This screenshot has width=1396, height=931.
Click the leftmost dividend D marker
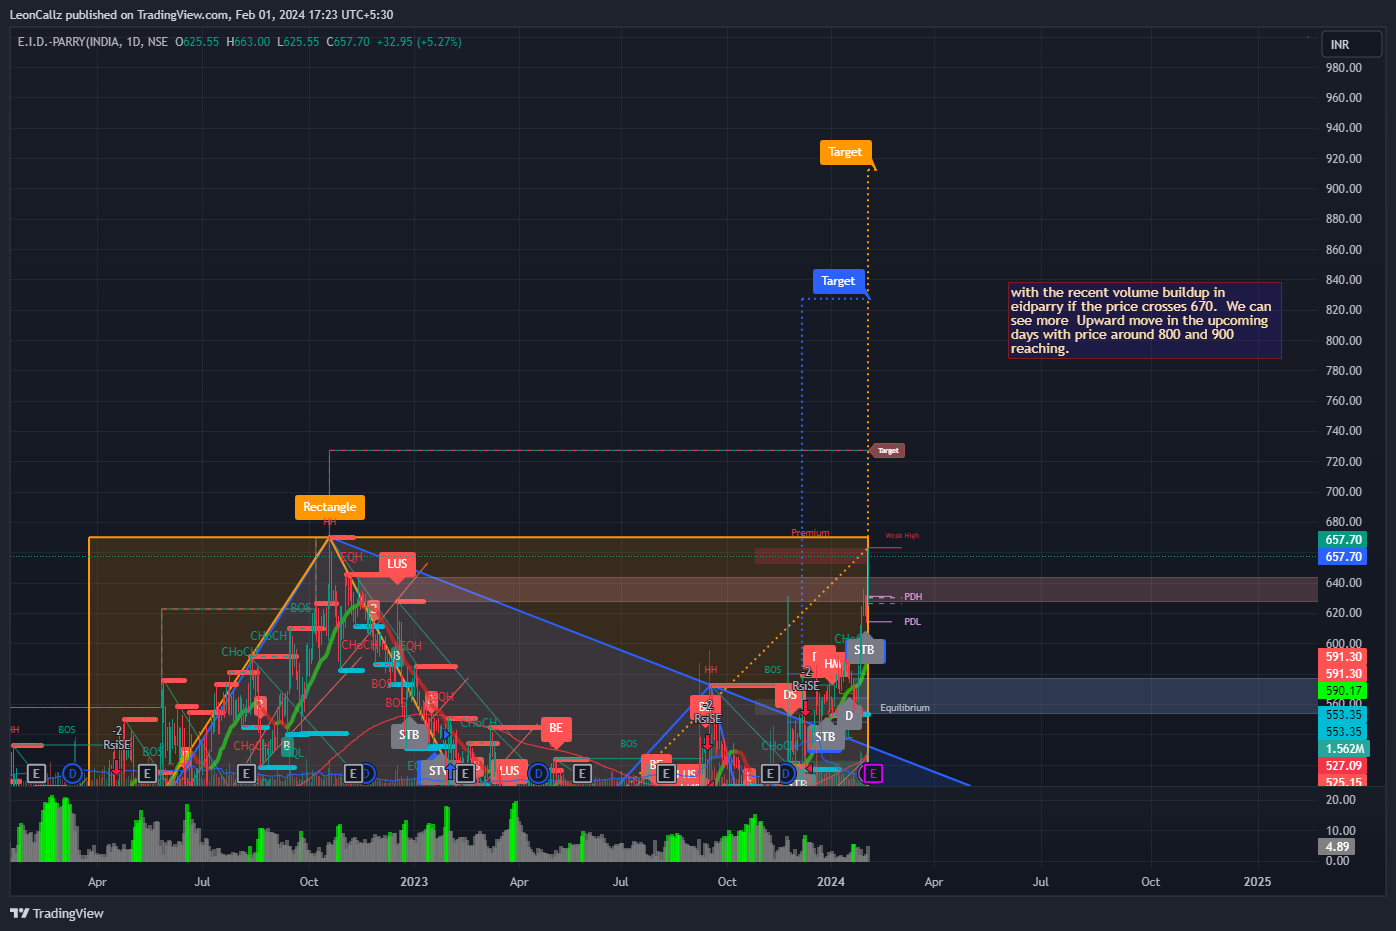[72, 773]
